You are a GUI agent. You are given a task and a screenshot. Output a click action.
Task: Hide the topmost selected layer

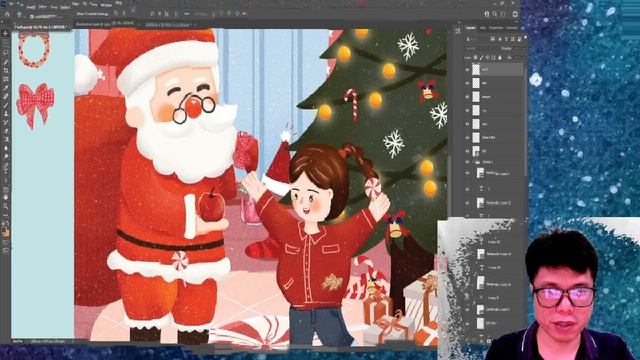tap(467, 70)
